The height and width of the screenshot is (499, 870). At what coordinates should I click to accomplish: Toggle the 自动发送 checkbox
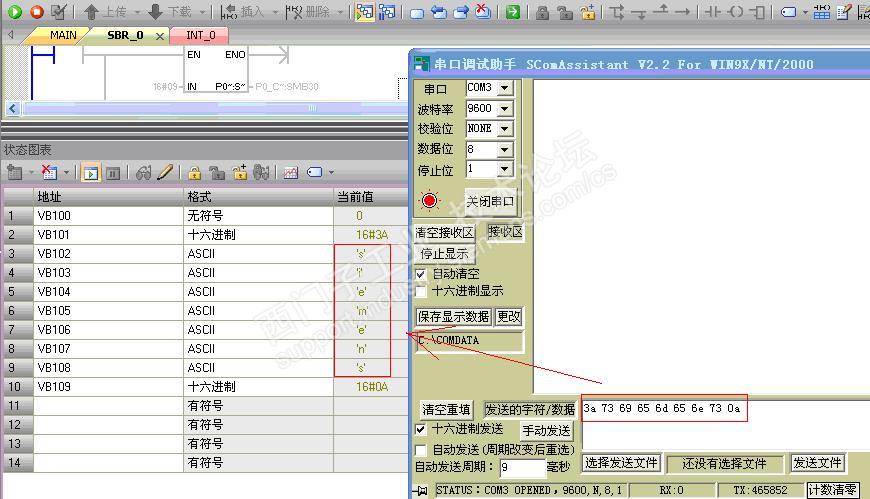421,450
